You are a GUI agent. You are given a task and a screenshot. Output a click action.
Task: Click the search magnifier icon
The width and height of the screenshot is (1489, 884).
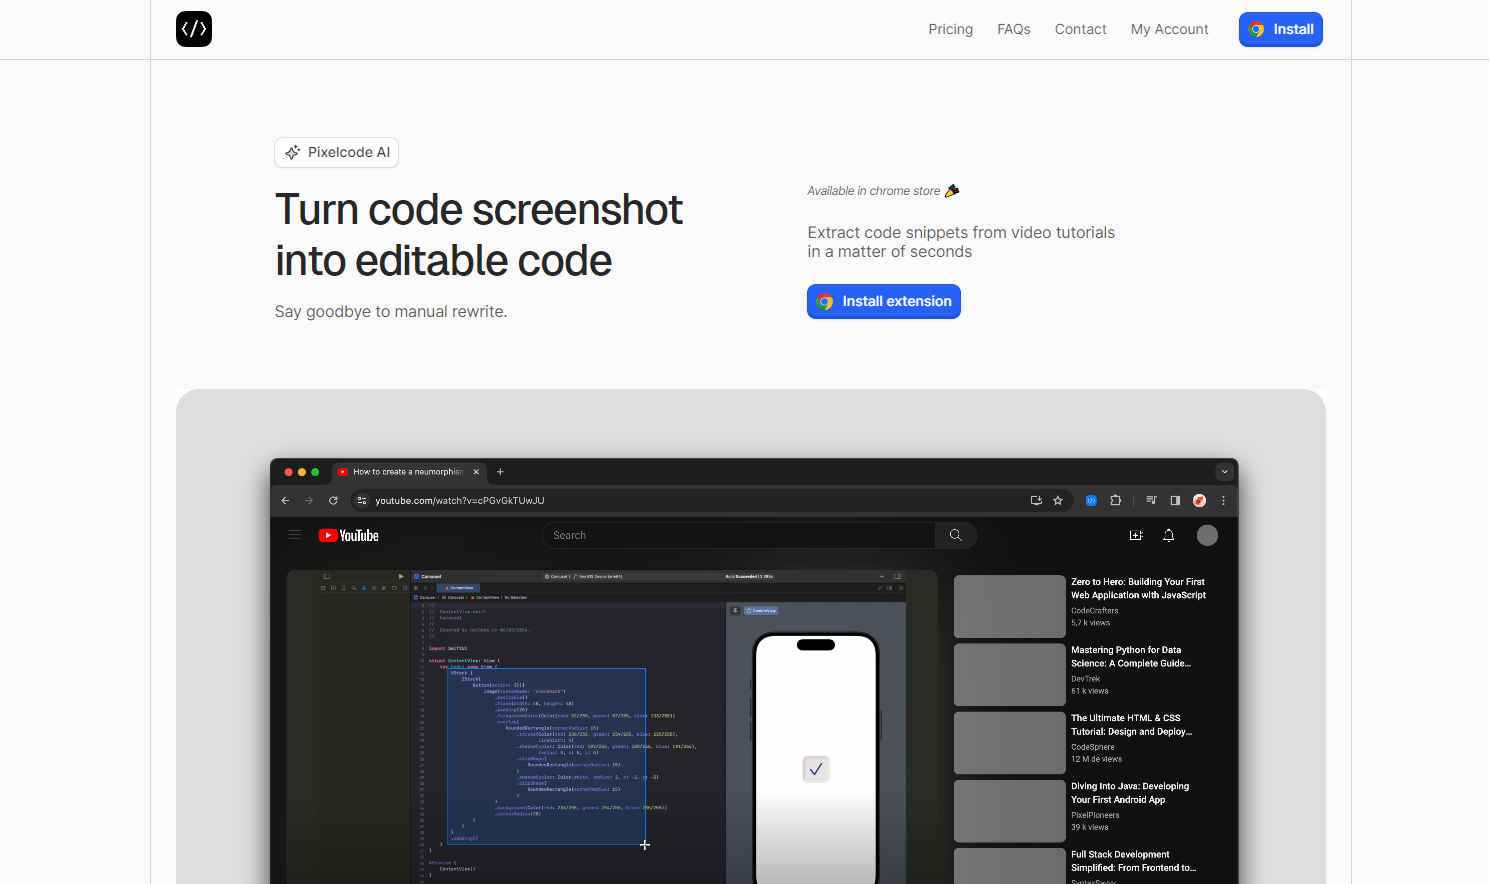click(955, 535)
